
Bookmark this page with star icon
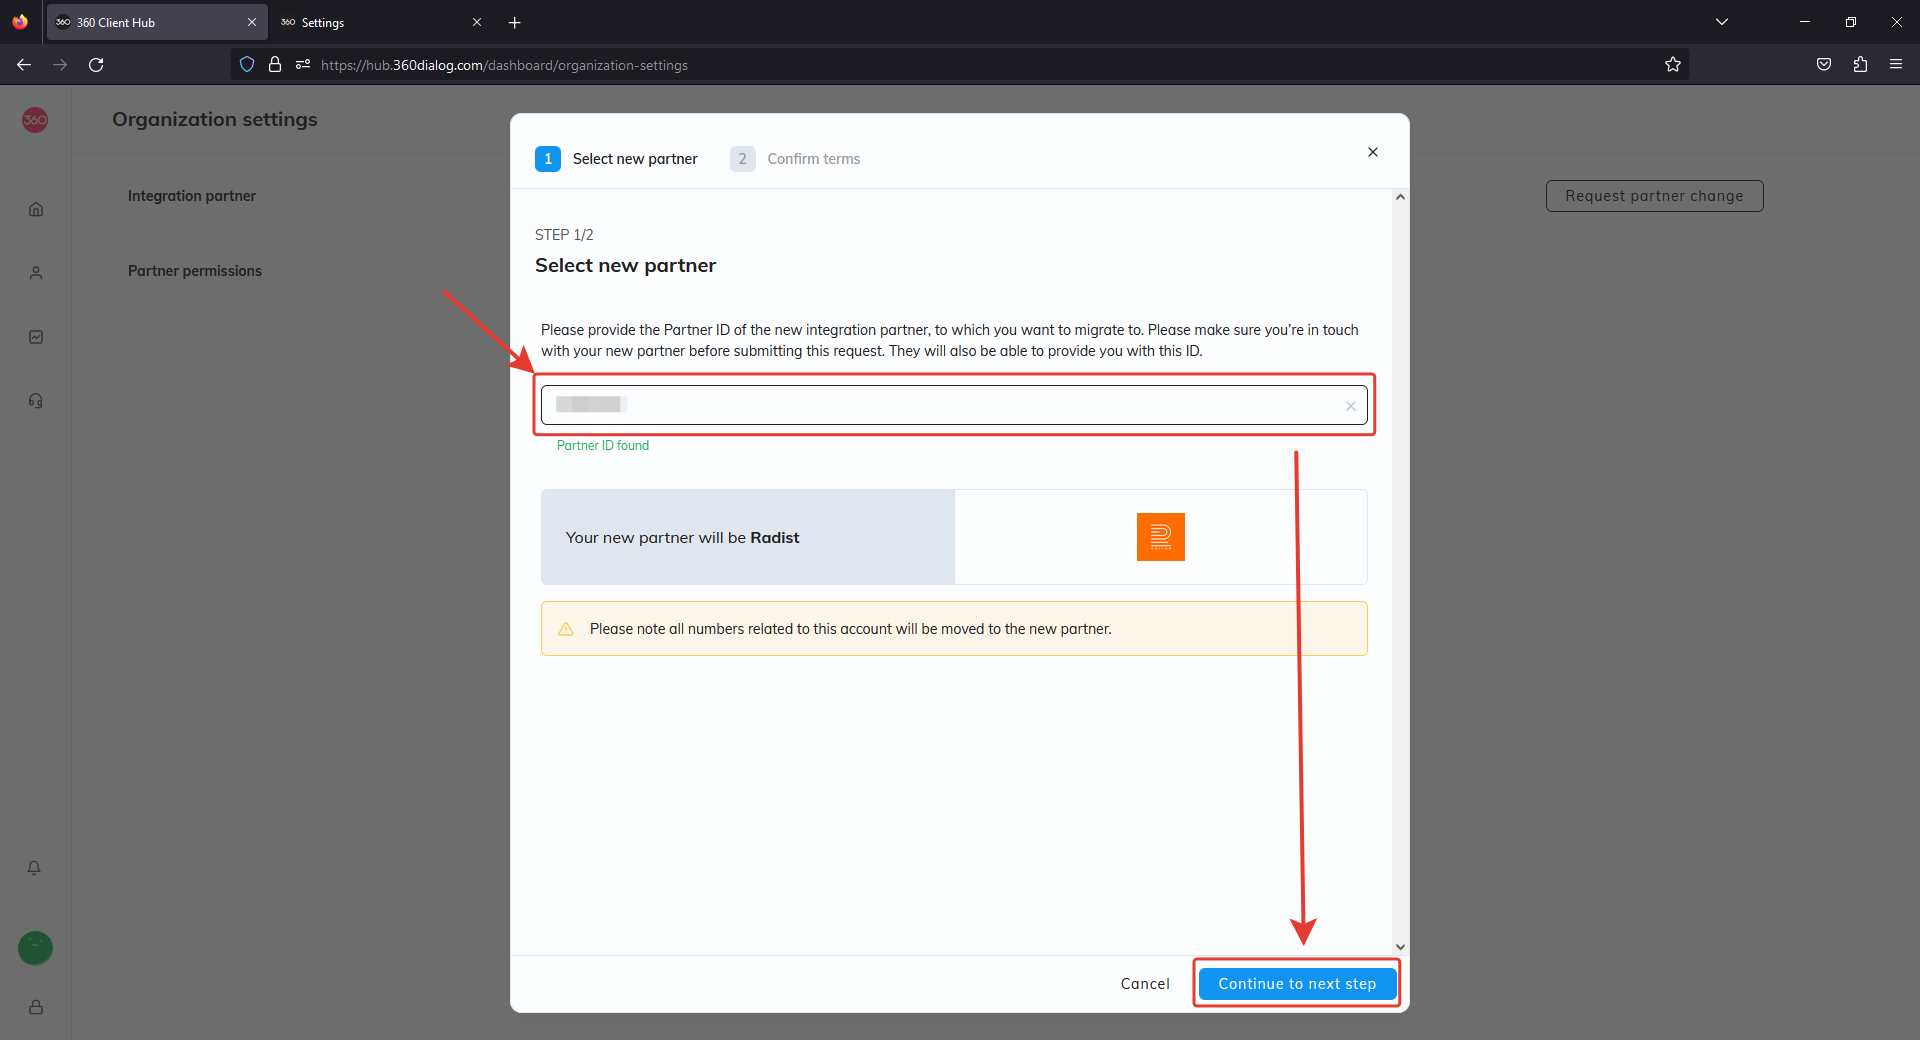(1673, 65)
